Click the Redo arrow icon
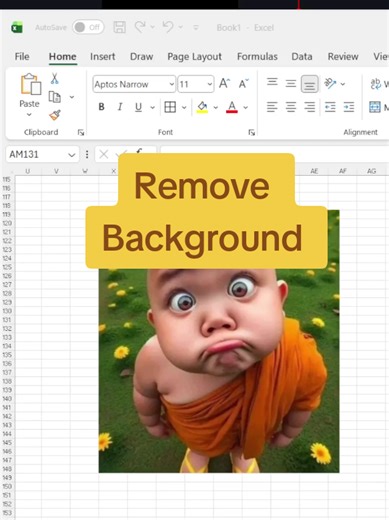 (140, 27)
